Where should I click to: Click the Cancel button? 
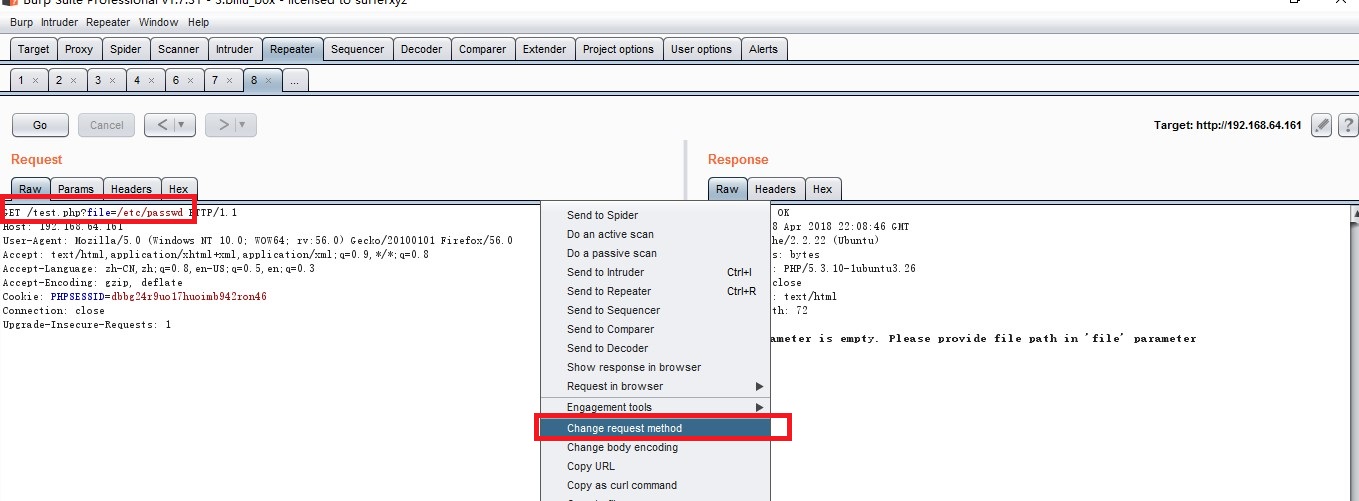pos(106,125)
